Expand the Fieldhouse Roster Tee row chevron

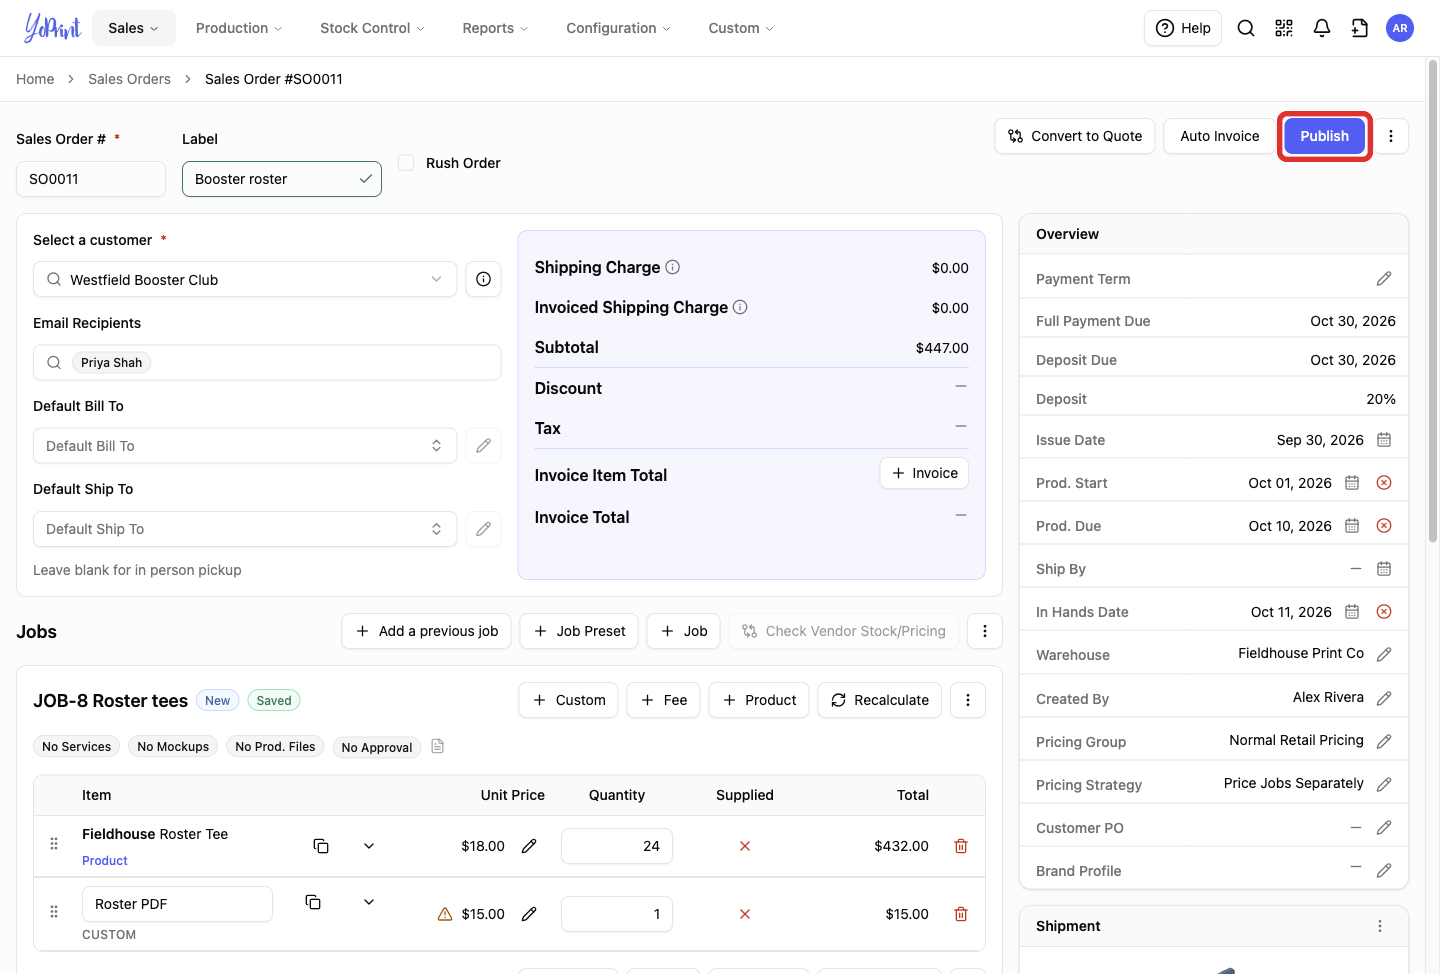pyautogui.click(x=369, y=846)
